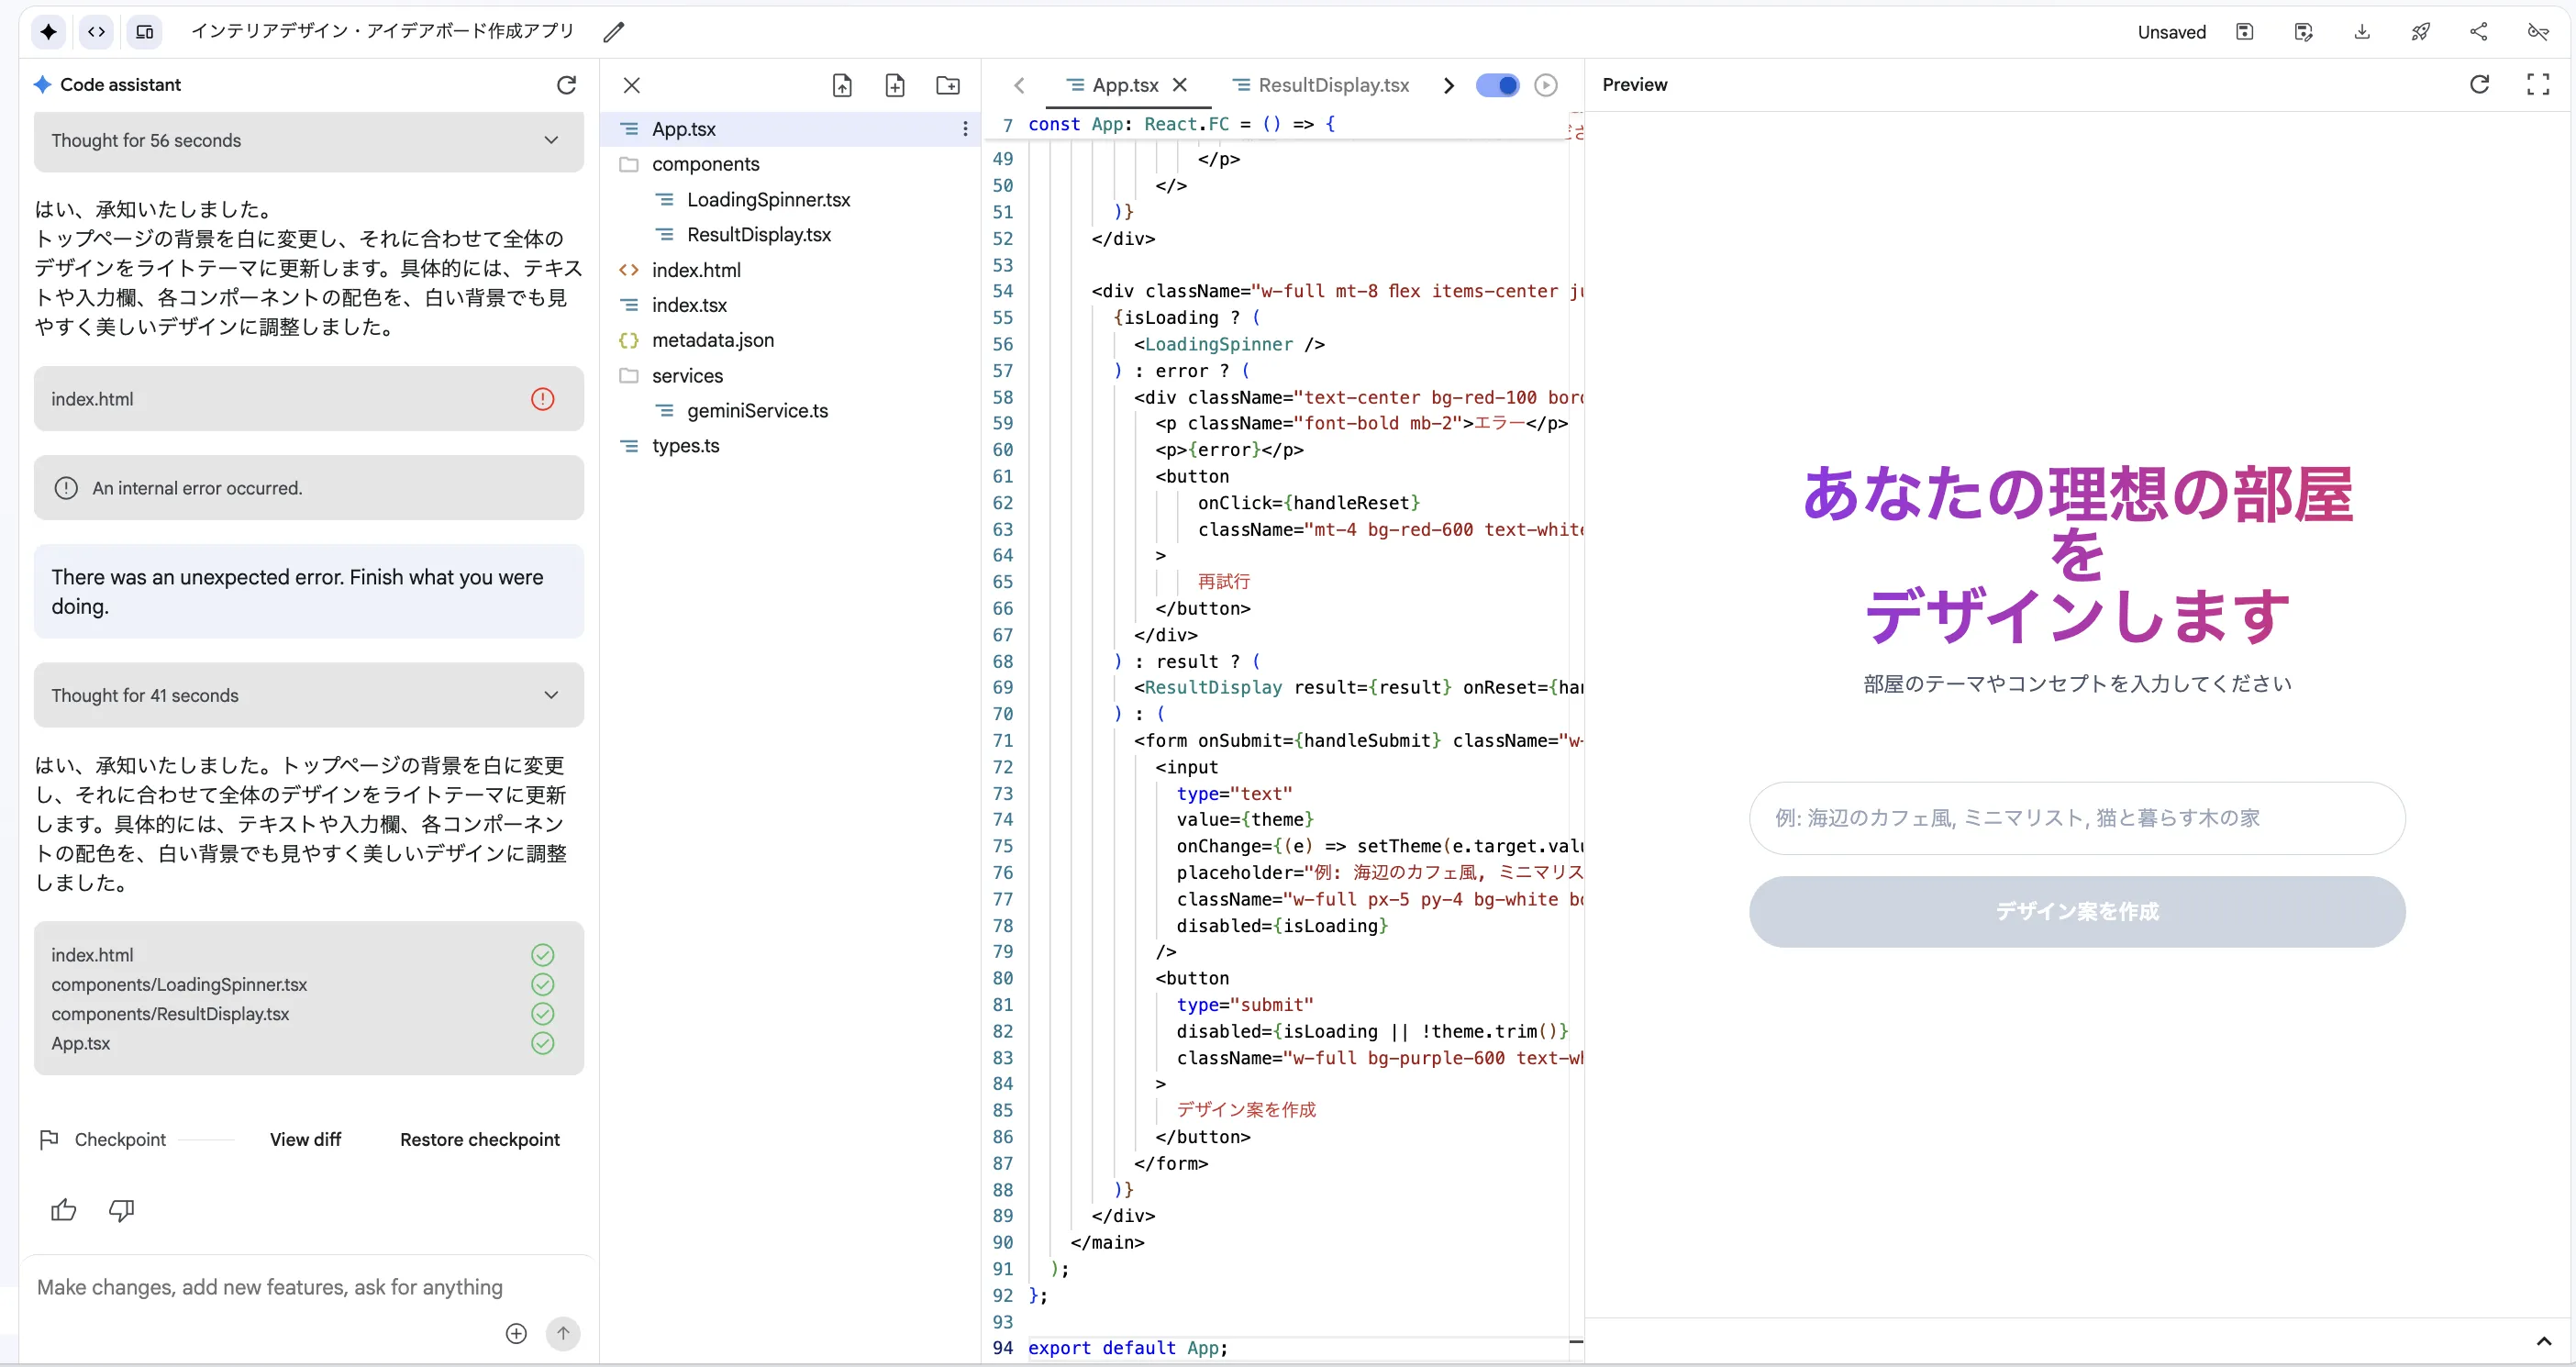2576x1367 pixels.
Task: Click the thumbs up feedback icon
Action: point(64,1210)
